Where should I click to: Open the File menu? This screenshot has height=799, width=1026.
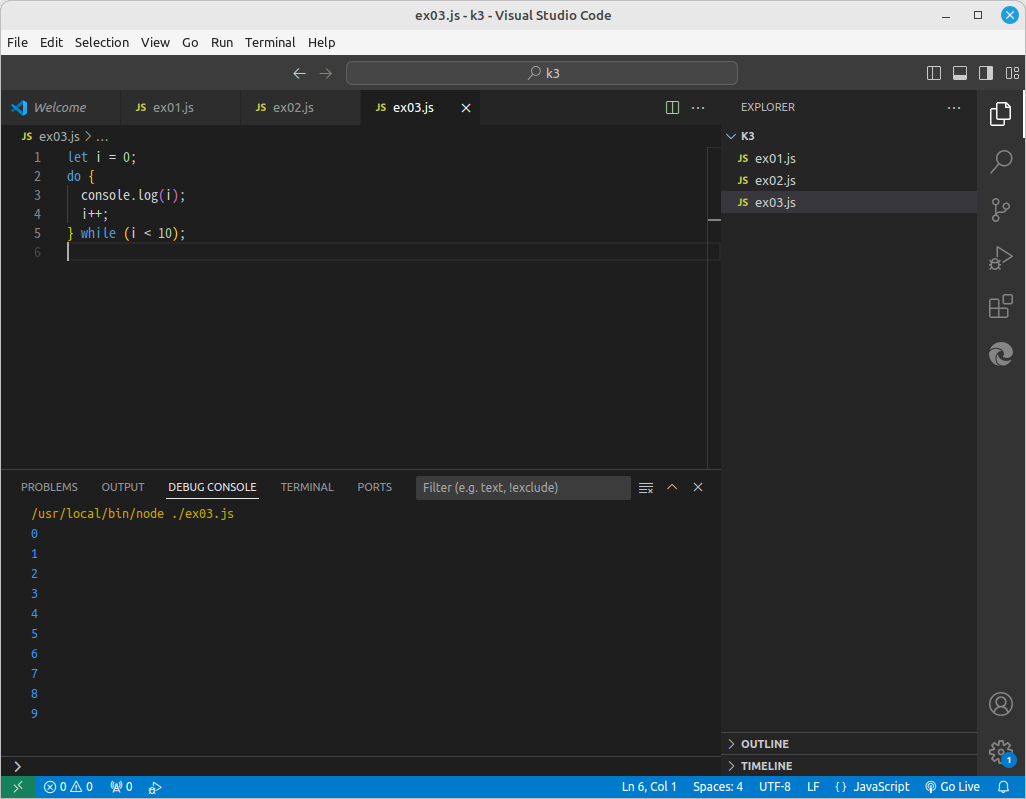point(18,43)
